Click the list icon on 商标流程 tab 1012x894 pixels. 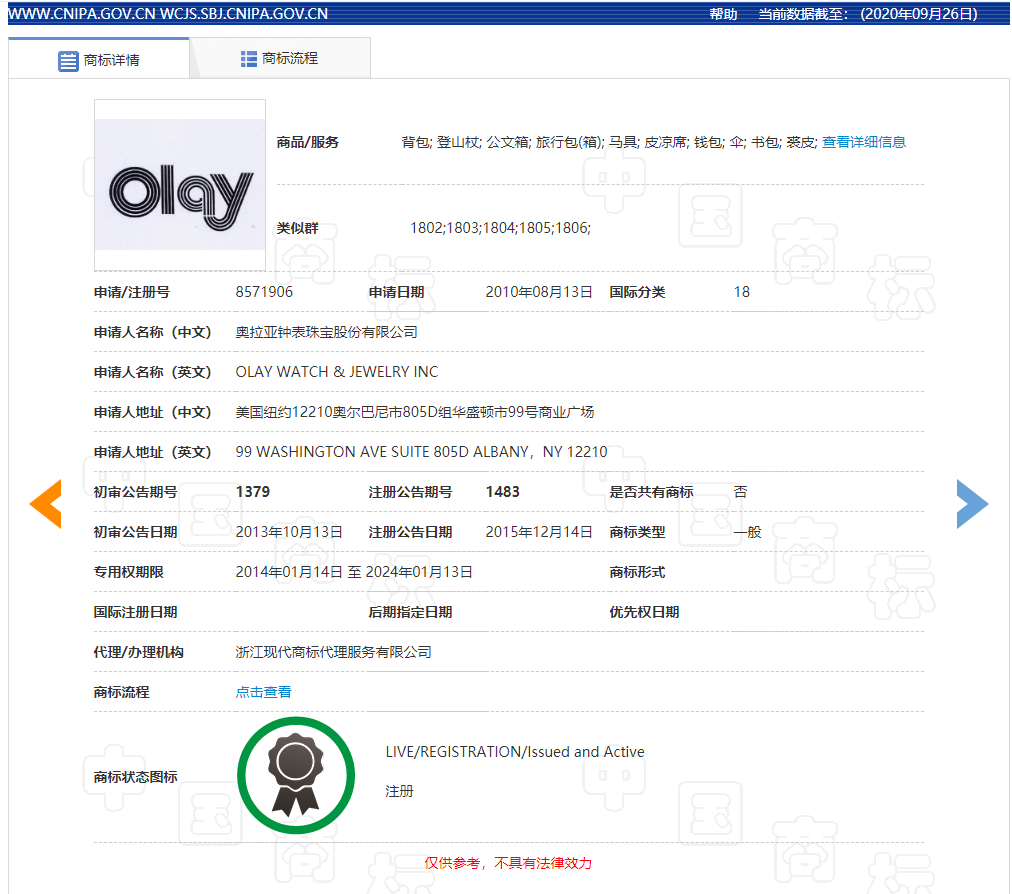point(247,58)
